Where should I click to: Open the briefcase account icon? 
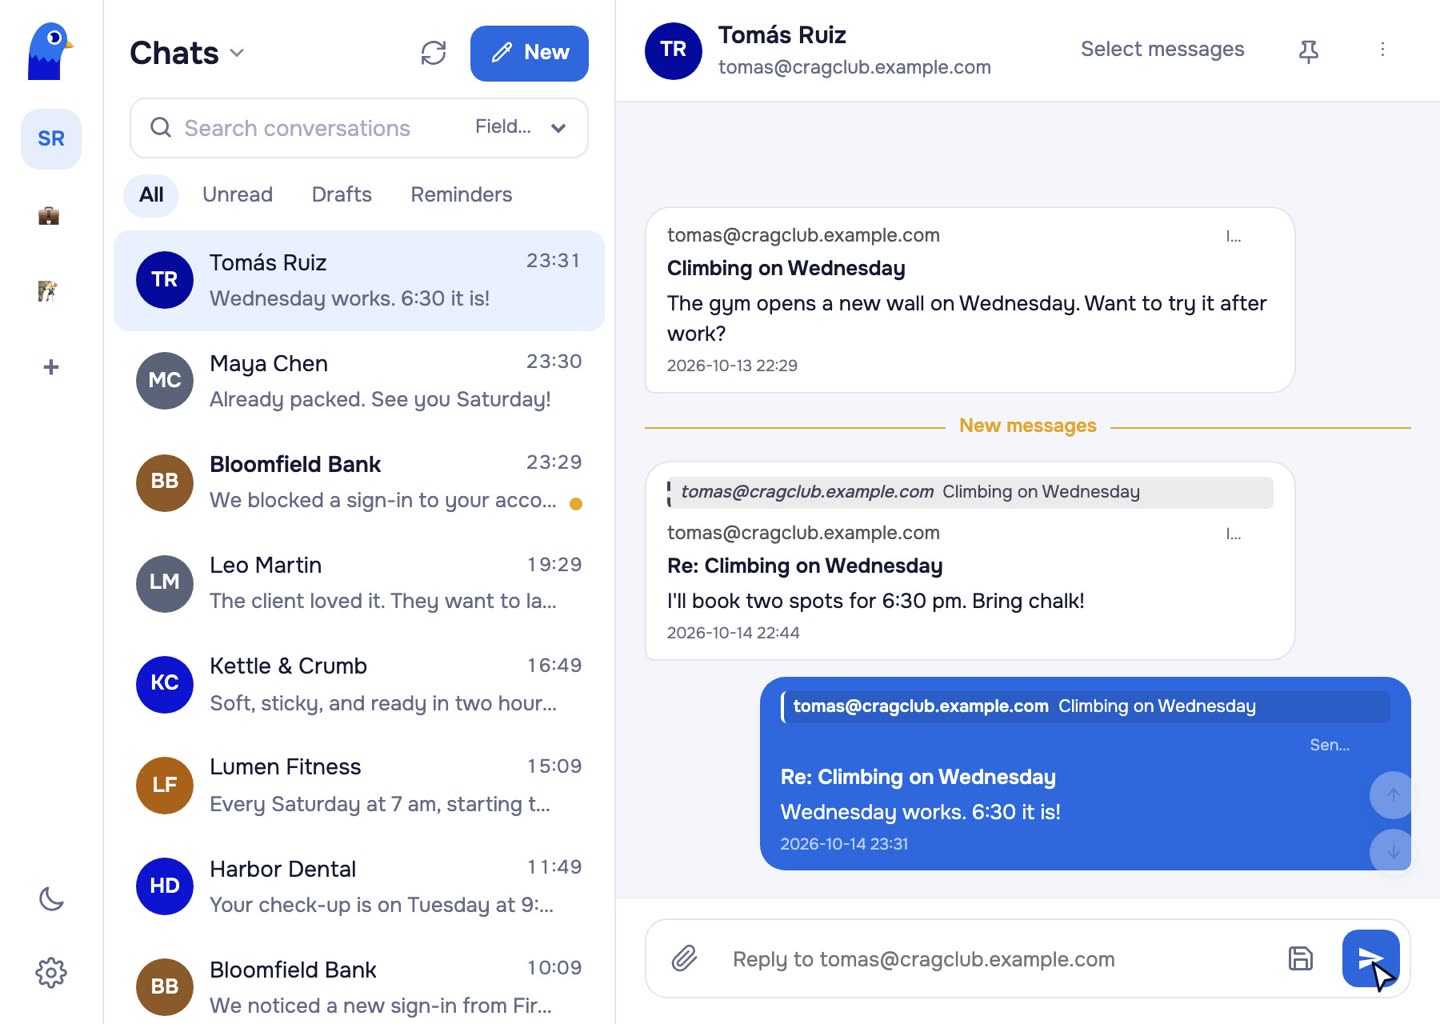[x=48, y=215]
